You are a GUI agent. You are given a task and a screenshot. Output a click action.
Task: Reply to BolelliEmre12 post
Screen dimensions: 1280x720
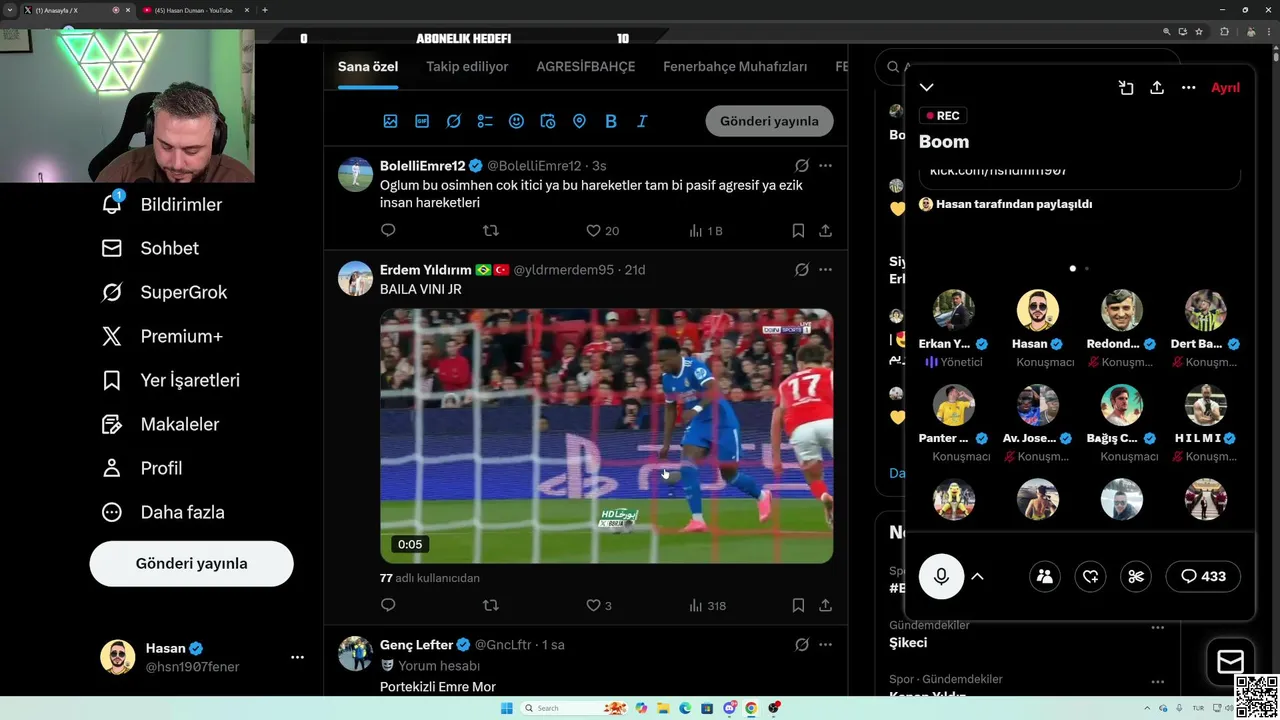click(388, 230)
